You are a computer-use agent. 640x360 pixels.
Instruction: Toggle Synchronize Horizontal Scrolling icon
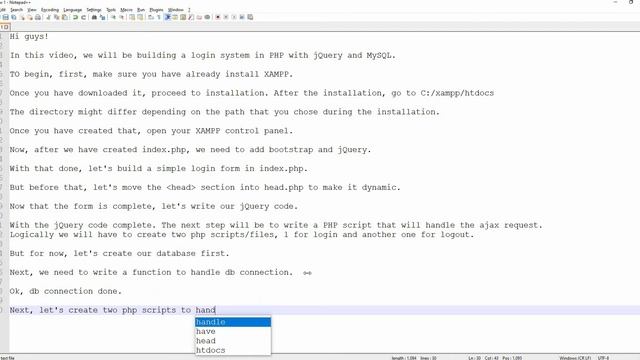click(x=140, y=17)
